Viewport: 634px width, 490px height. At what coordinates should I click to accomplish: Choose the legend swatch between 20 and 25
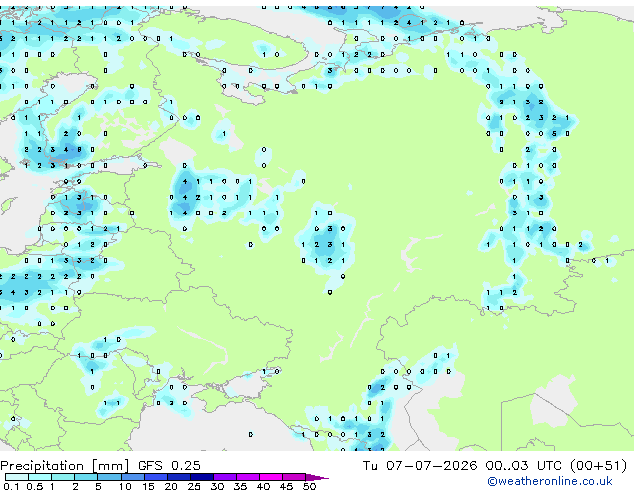click(179, 477)
